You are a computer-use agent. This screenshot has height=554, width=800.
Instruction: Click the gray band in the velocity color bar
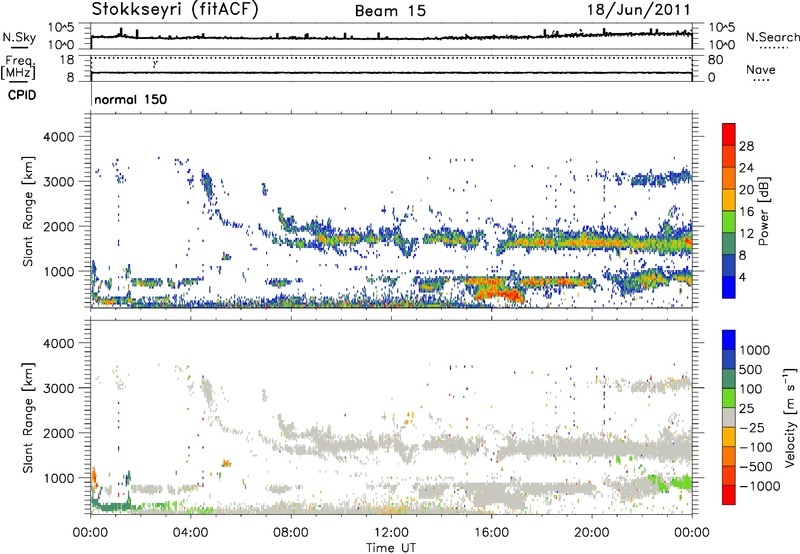tap(729, 417)
